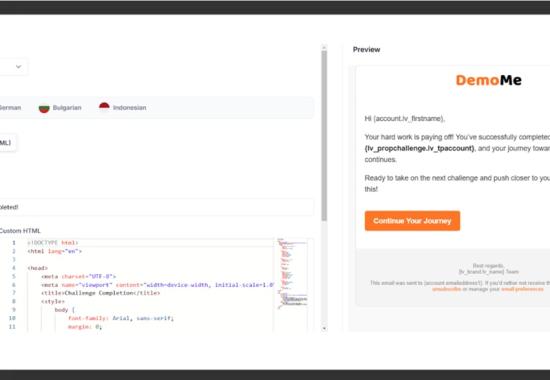The height and width of the screenshot is (380, 550).
Task: Click the 'Hi {account.lv_firstname}' greeting text
Action: point(405,119)
